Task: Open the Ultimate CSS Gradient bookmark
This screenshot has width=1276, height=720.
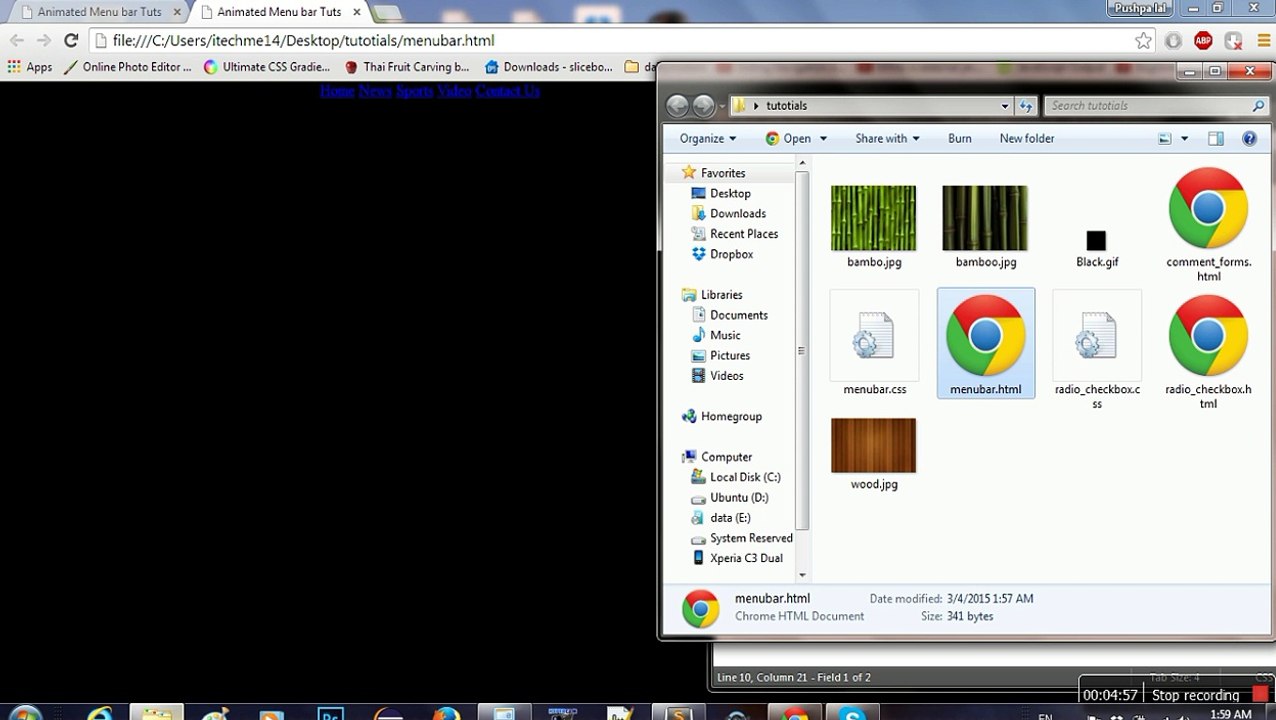Action: coord(267,67)
